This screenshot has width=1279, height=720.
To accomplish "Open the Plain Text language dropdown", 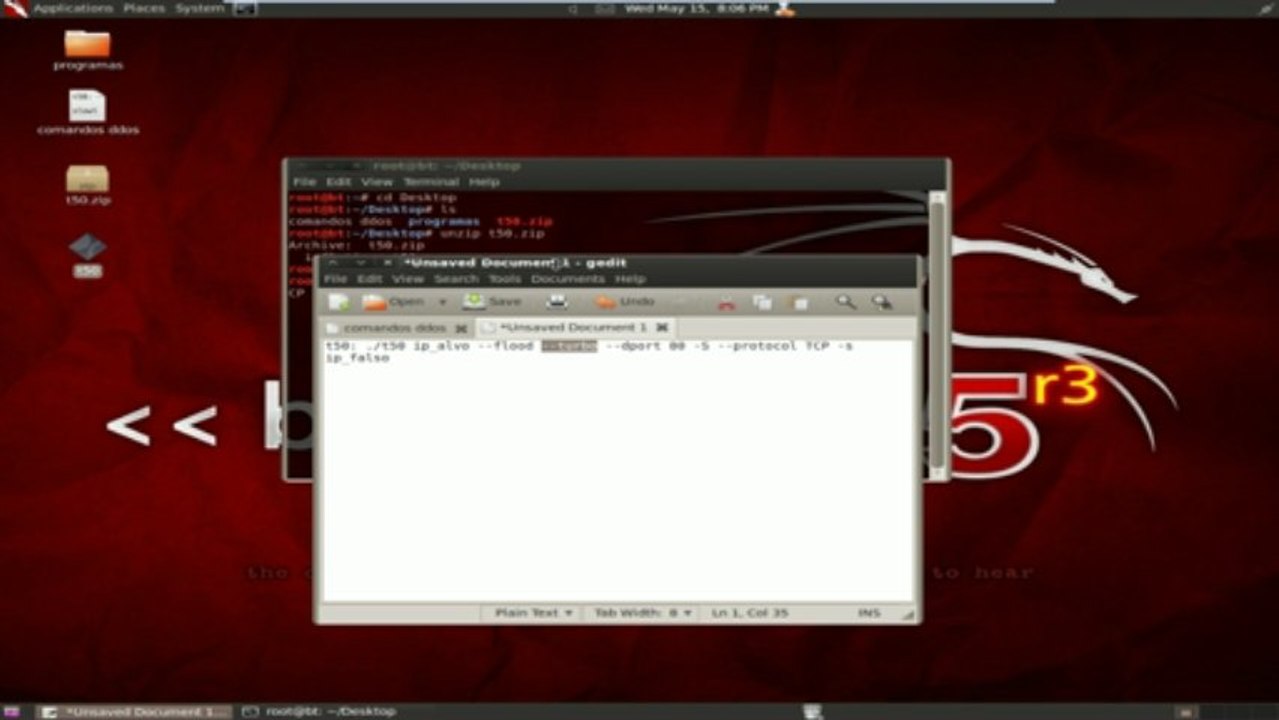I will [534, 612].
